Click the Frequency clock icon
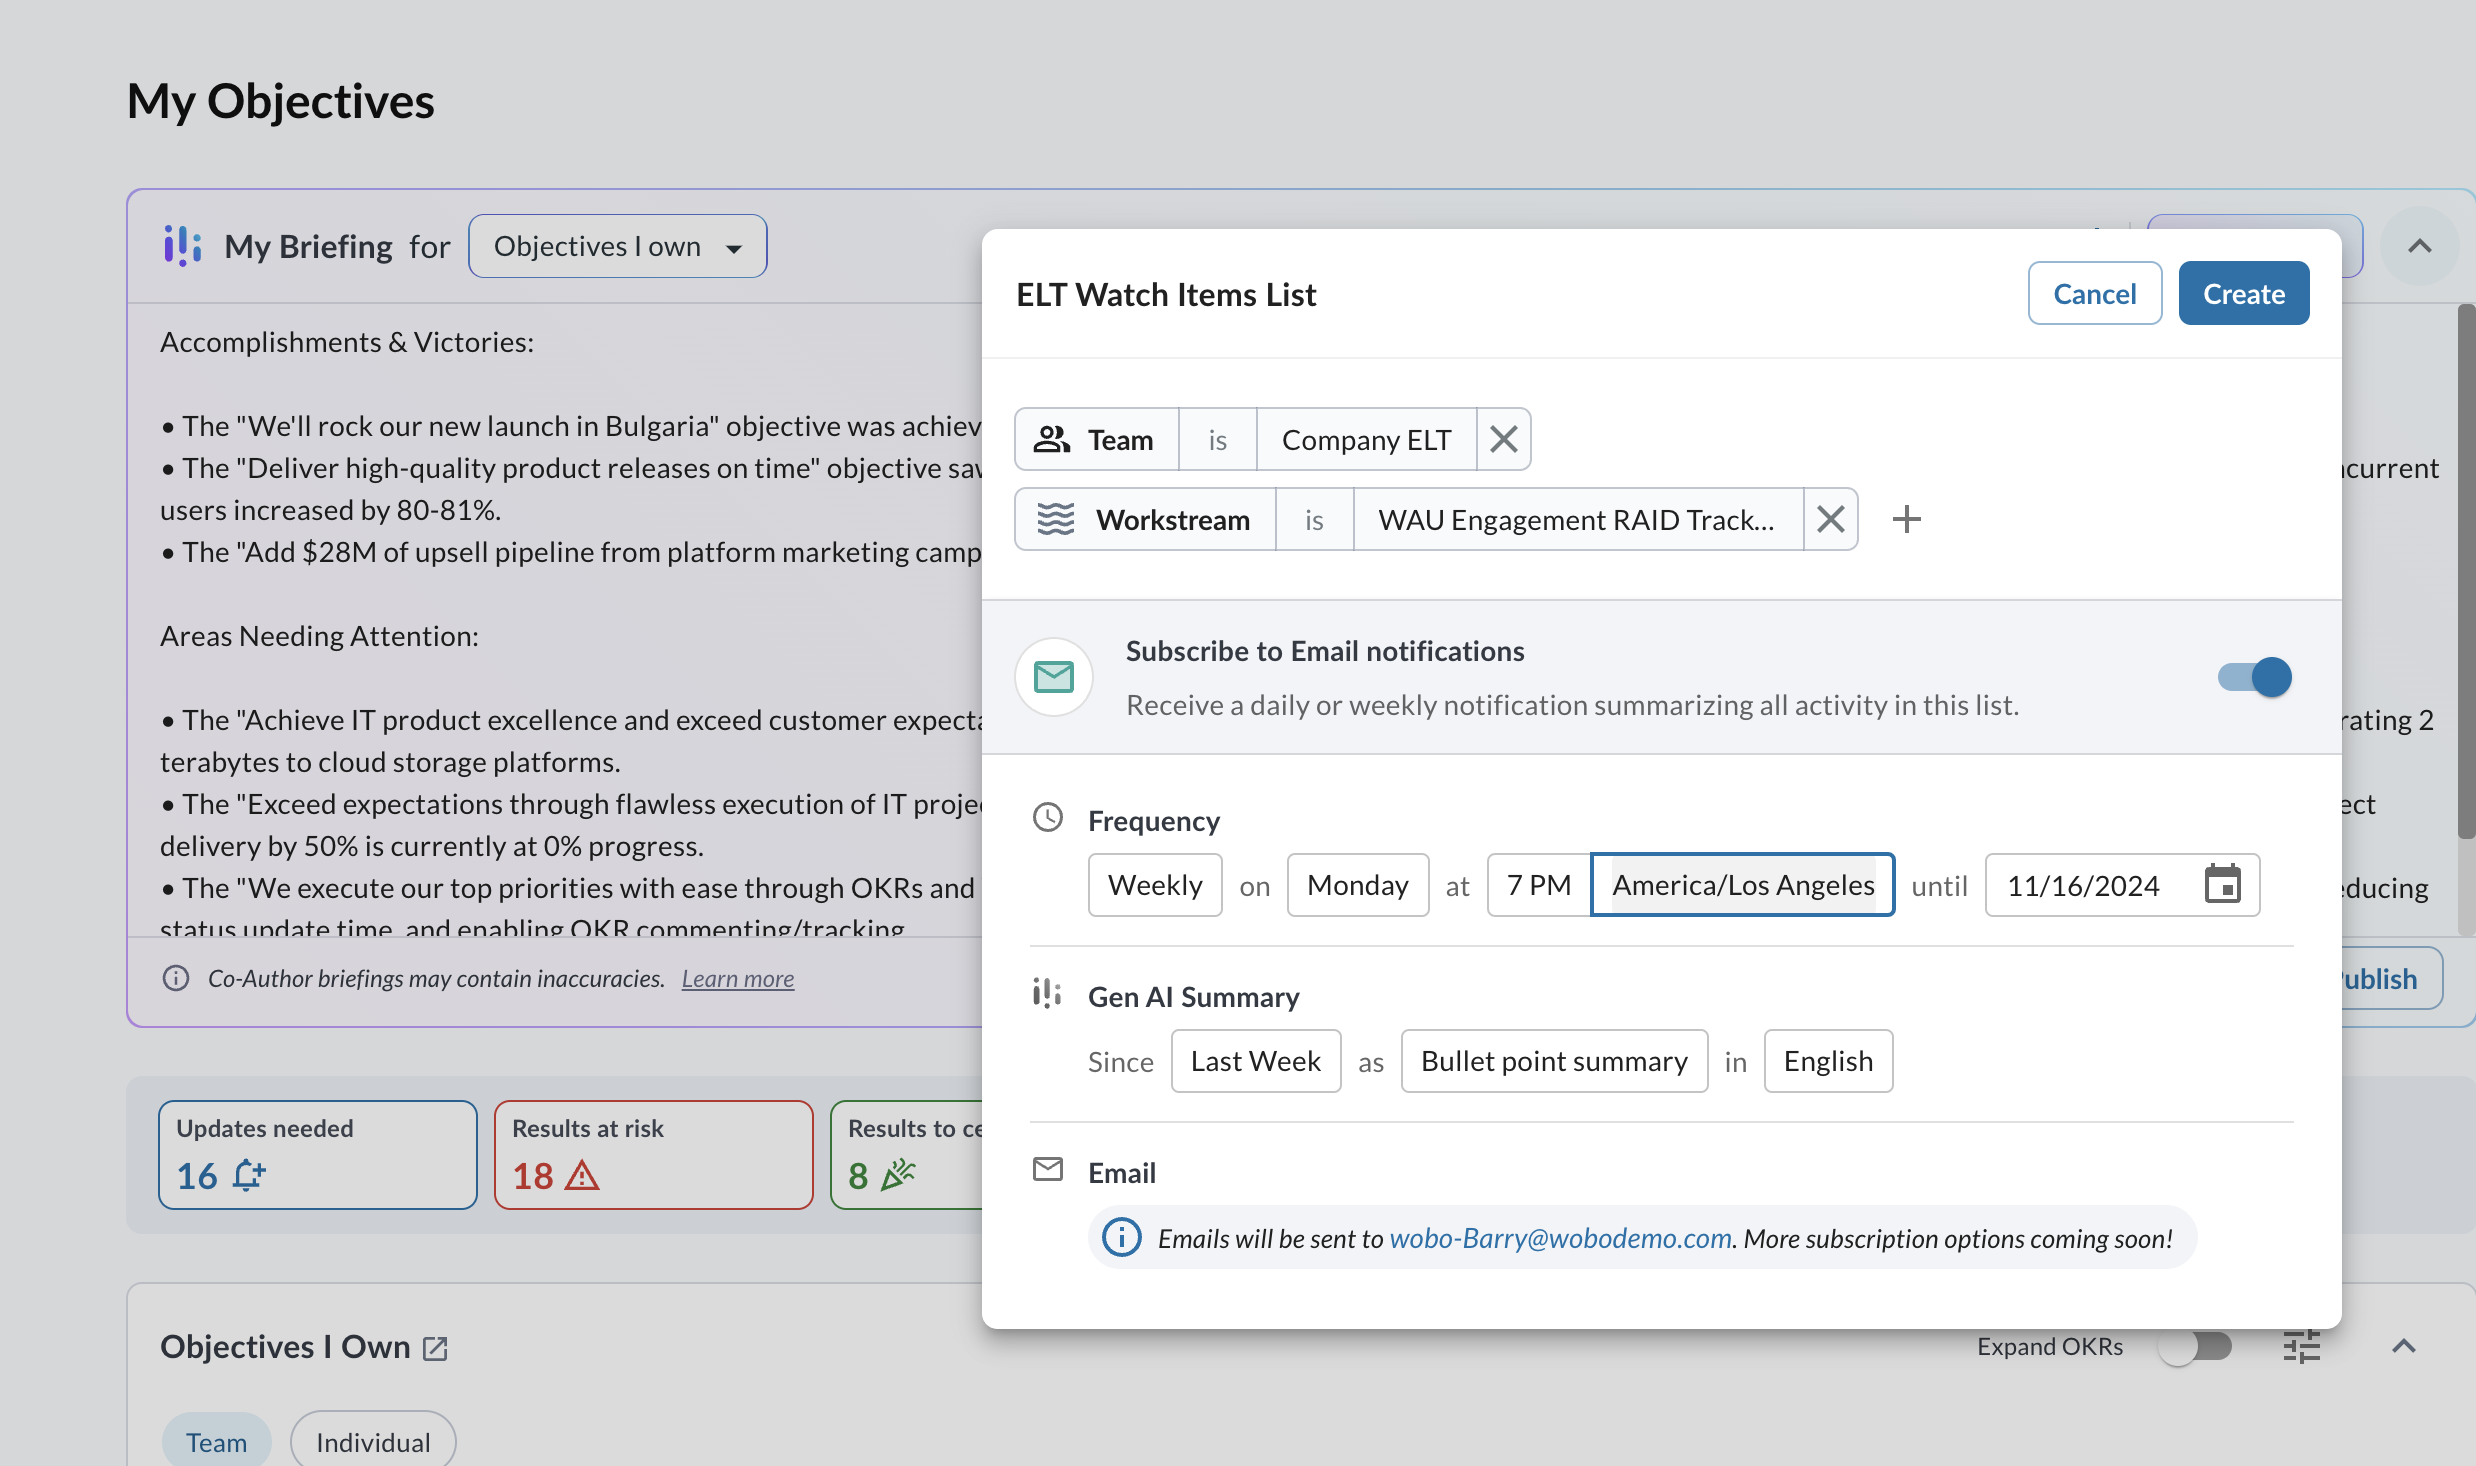This screenshot has width=2476, height=1466. tap(1047, 818)
